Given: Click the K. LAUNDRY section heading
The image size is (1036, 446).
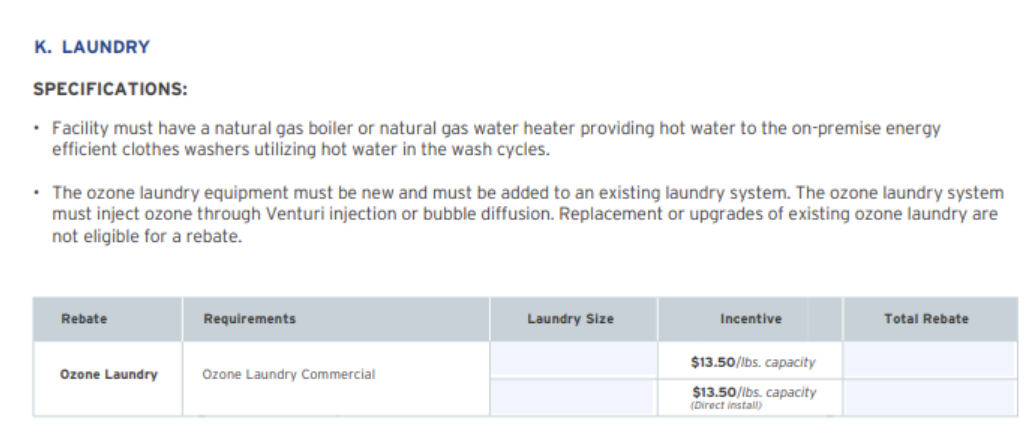Looking at the screenshot, I should pyautogui.click(x=92, y=47).
